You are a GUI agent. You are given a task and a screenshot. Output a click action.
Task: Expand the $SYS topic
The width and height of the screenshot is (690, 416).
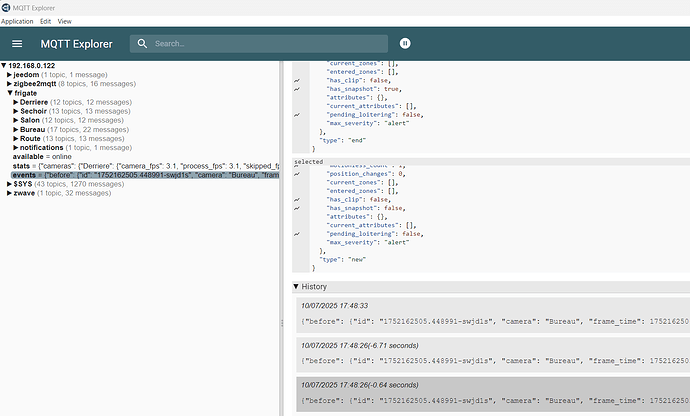coord(9,184)
